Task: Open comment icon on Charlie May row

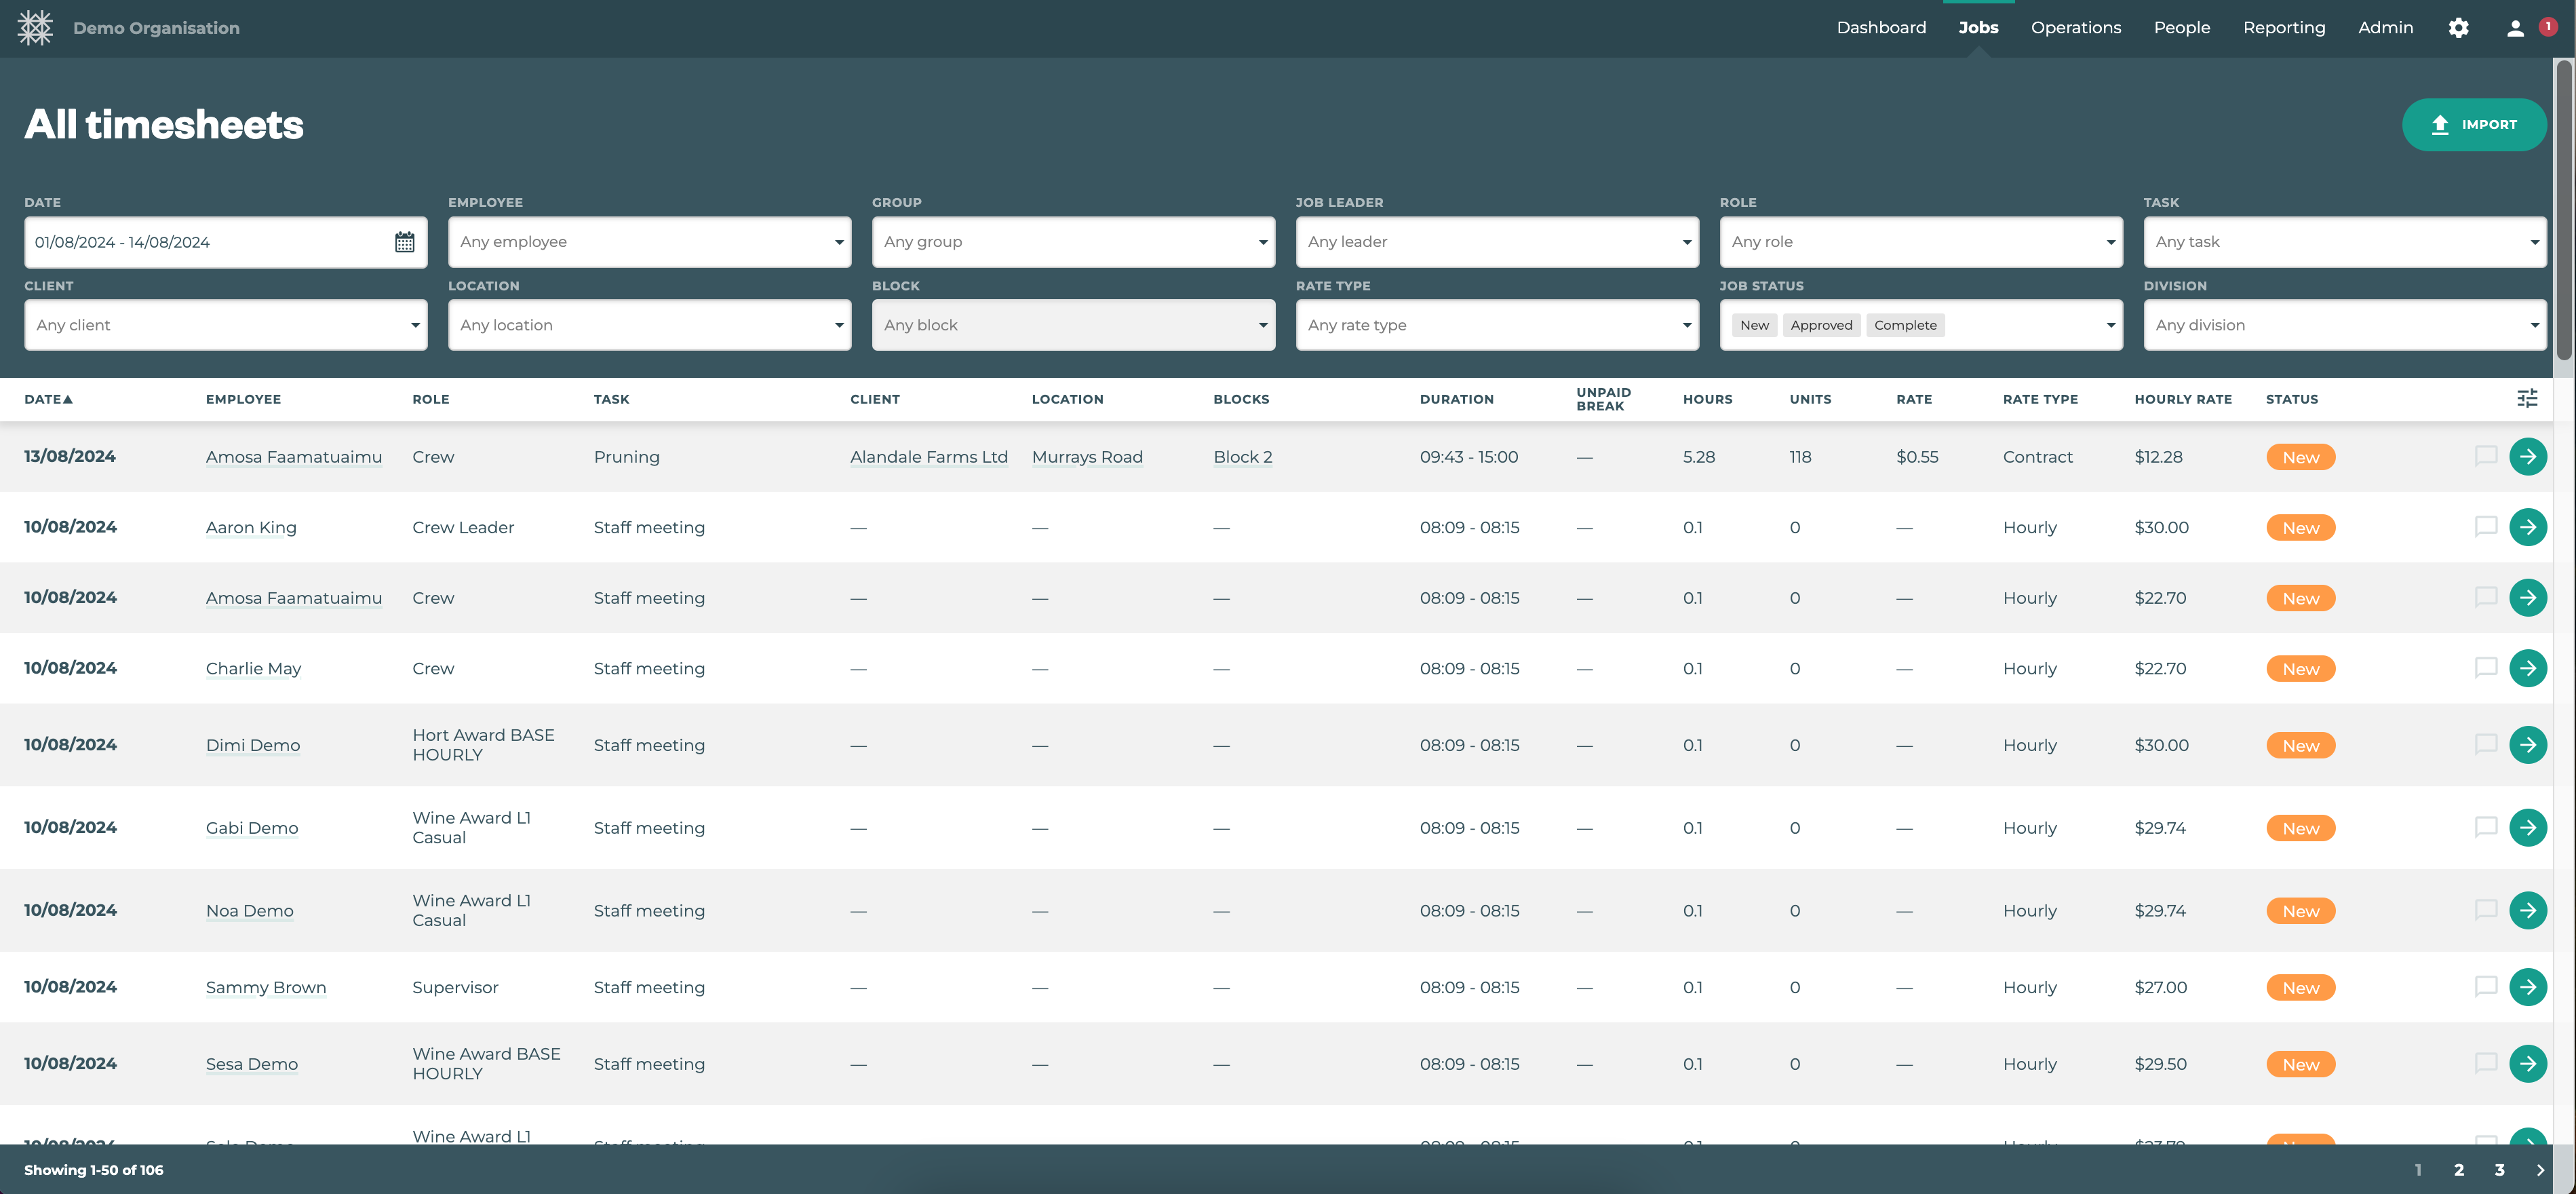Action: (x=2485, y=668)
